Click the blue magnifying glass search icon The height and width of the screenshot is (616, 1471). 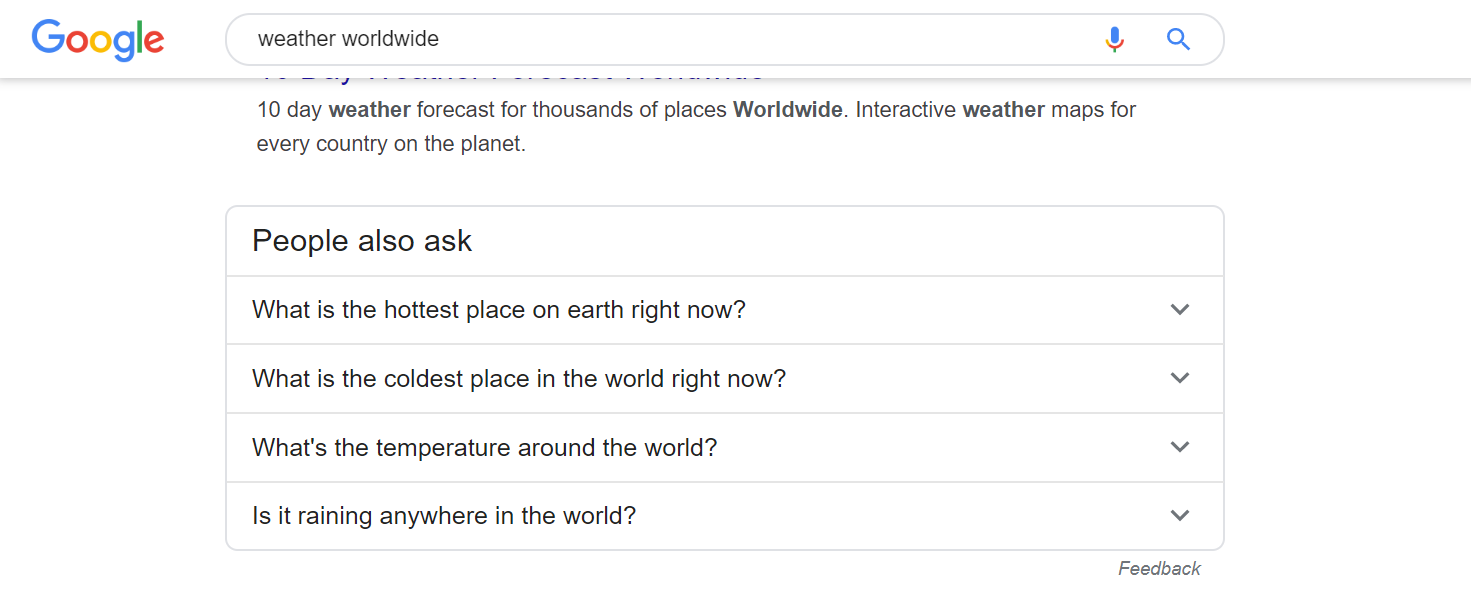click(1179, 39)
